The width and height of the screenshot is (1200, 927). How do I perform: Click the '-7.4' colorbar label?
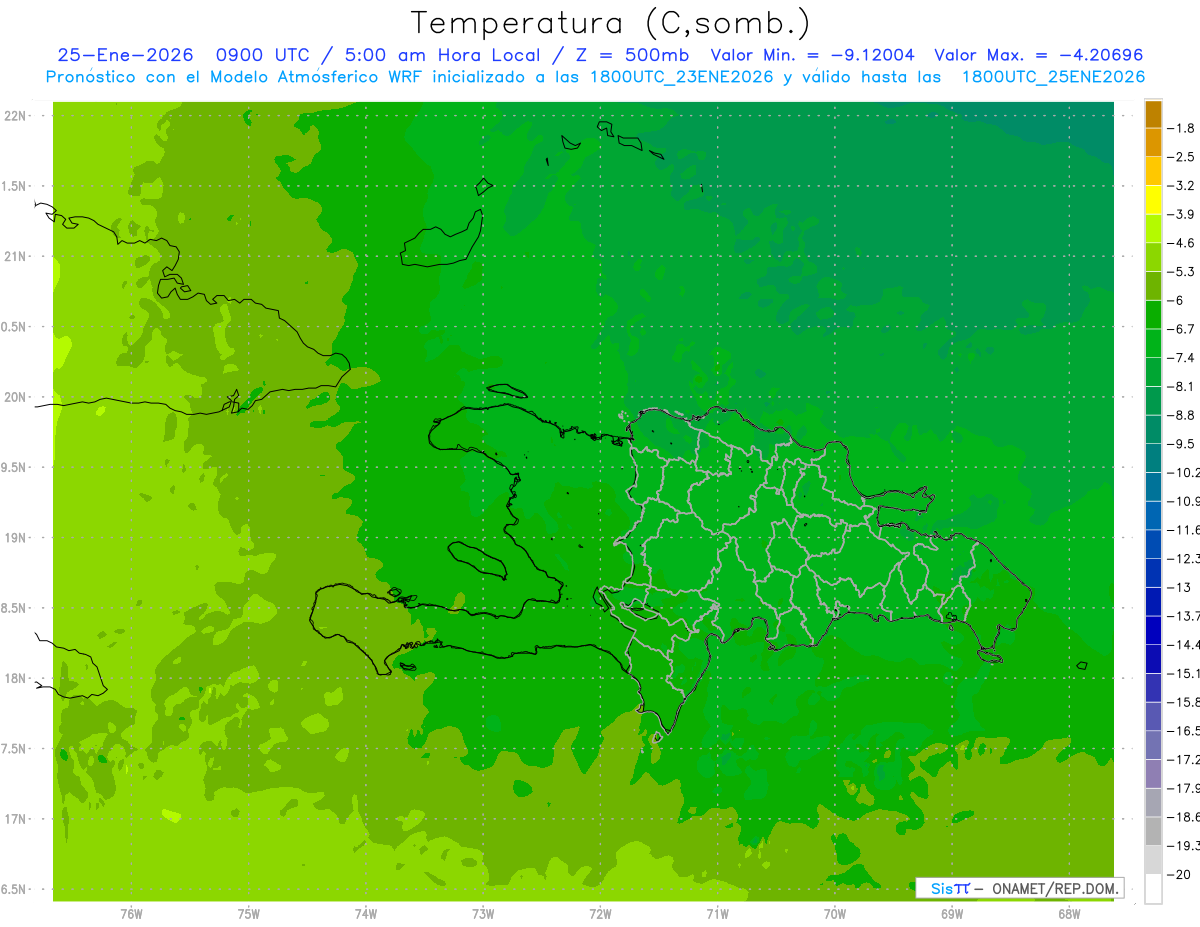point(1181,358)
